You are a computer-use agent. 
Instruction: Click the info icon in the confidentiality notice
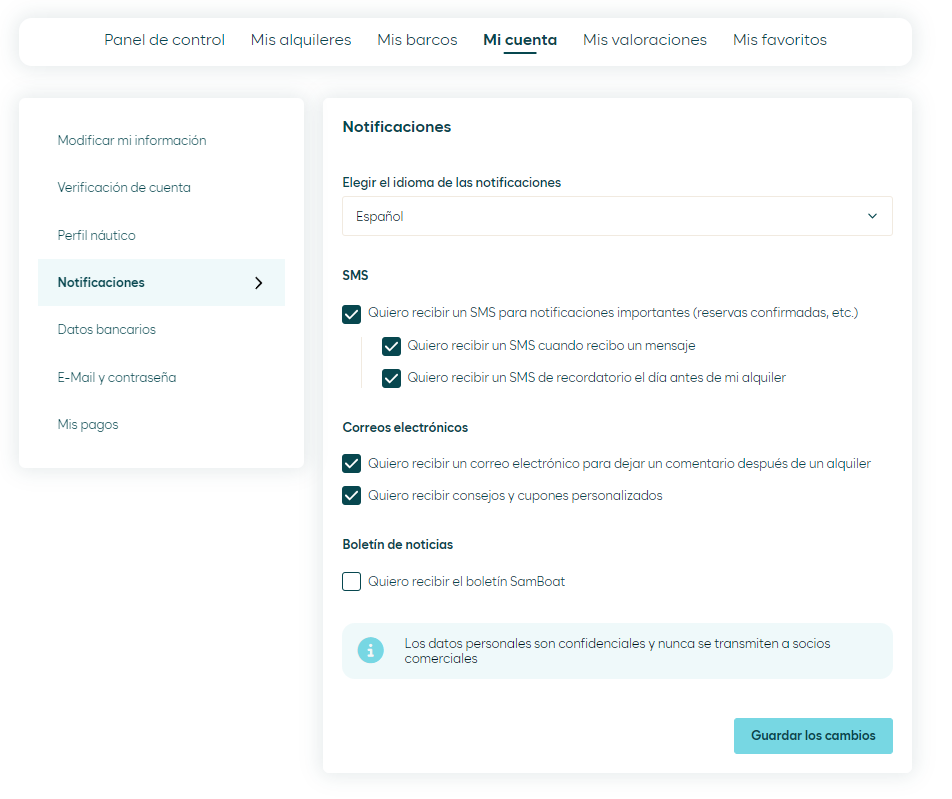click(x=370, y=650)
